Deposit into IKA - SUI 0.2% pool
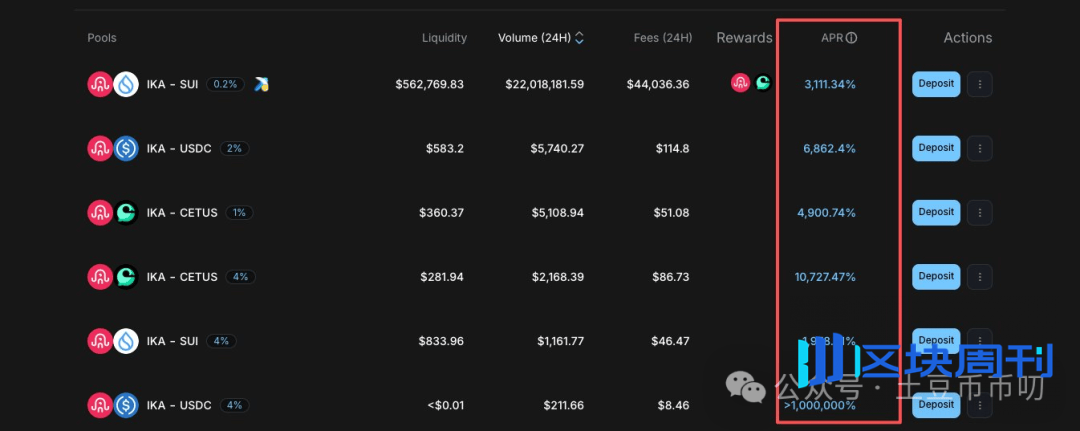 point(936,84)
